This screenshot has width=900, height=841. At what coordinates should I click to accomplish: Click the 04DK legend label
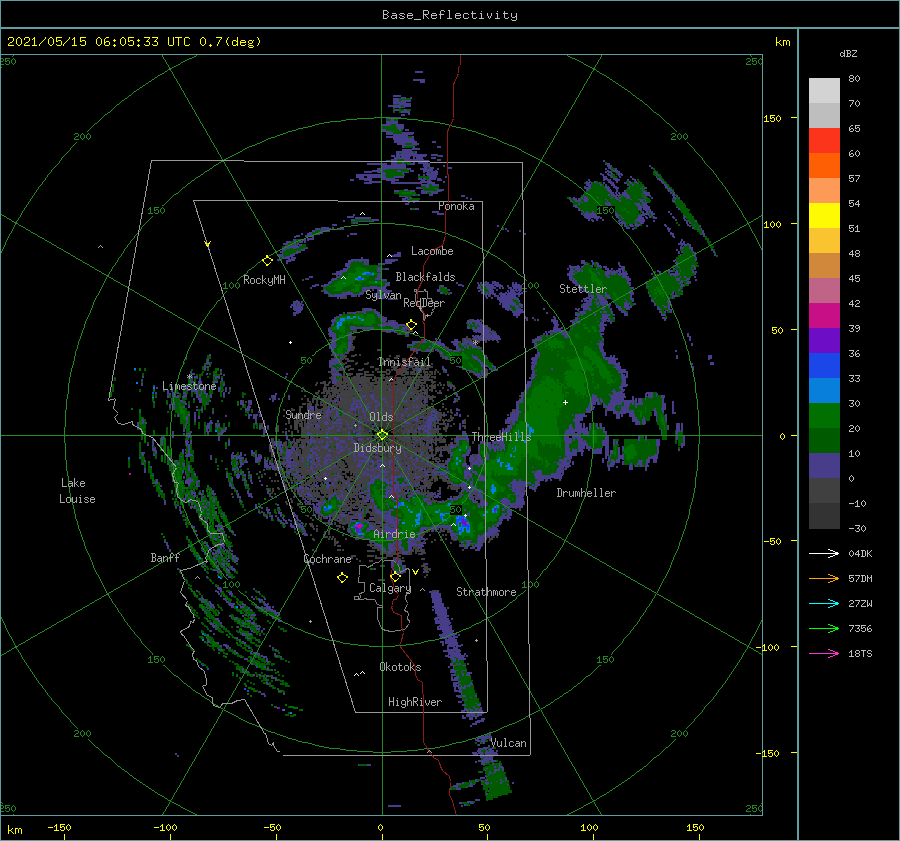pos(860,554)
